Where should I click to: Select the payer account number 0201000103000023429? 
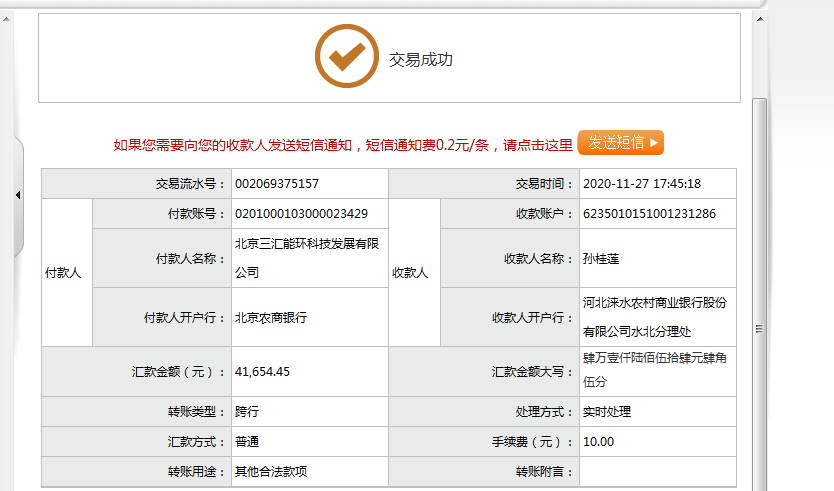[x=302, y=214]
